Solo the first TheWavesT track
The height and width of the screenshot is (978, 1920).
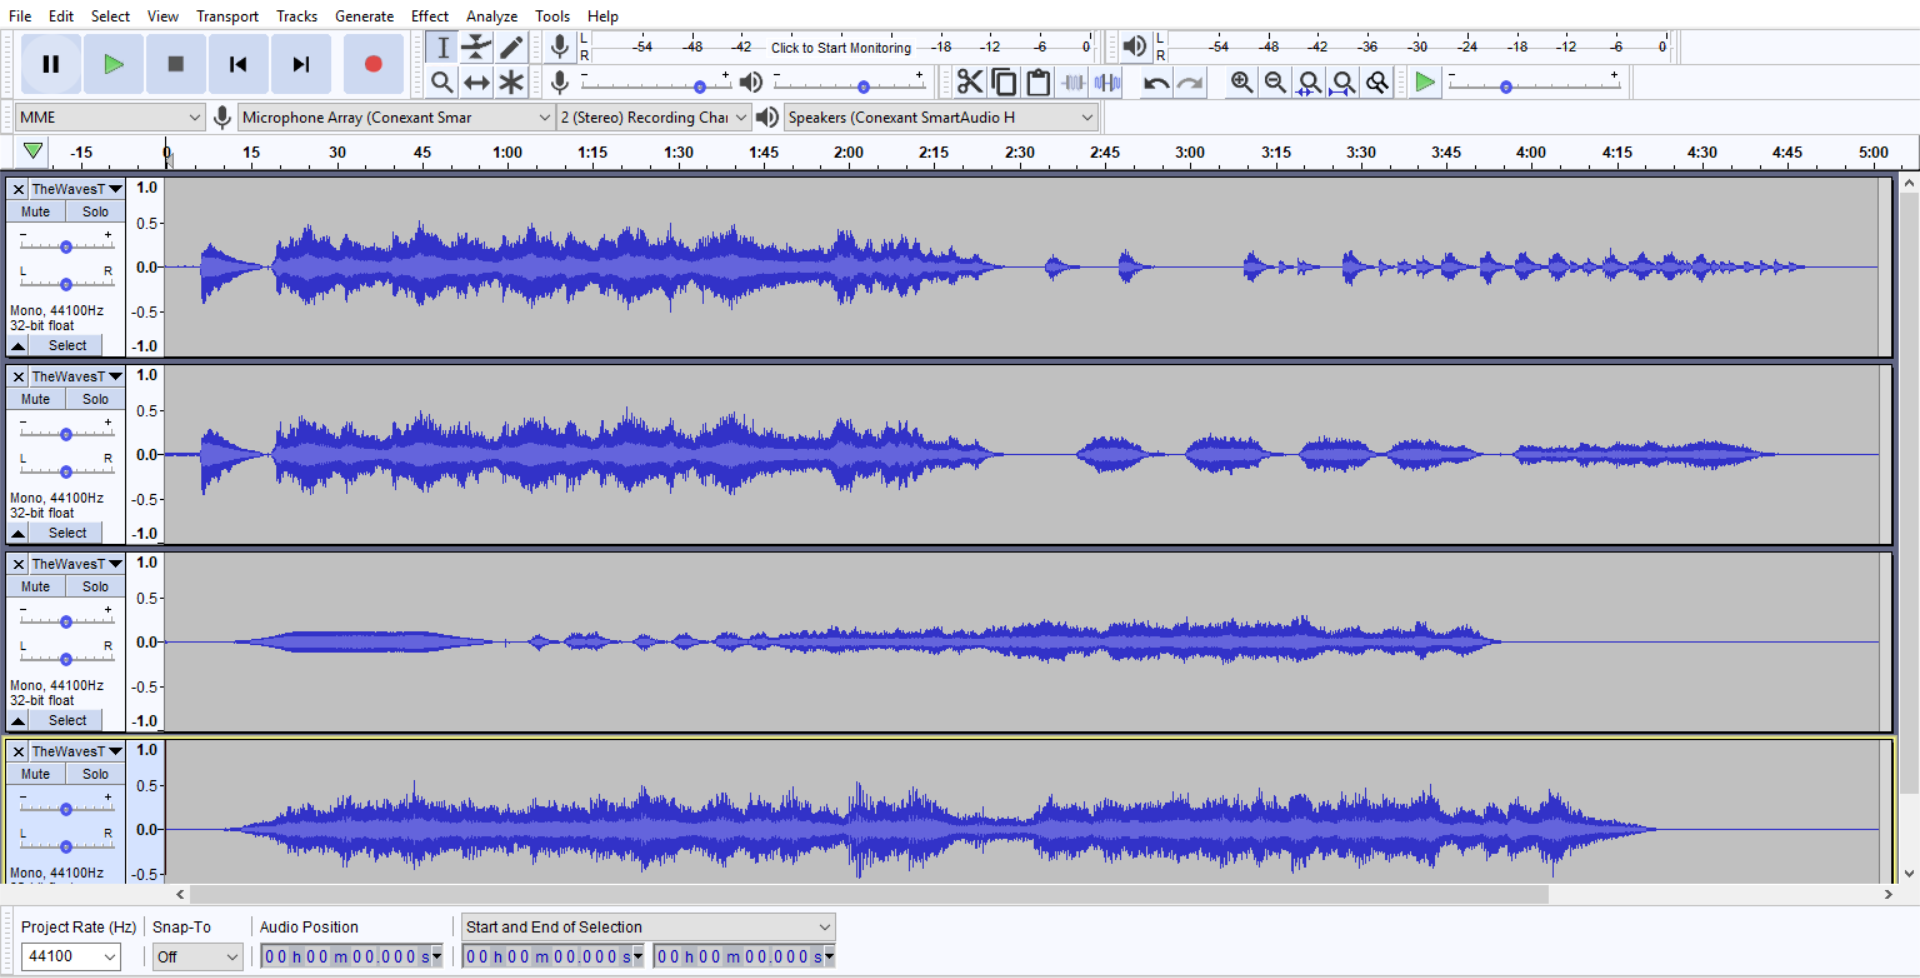point(95,211)
